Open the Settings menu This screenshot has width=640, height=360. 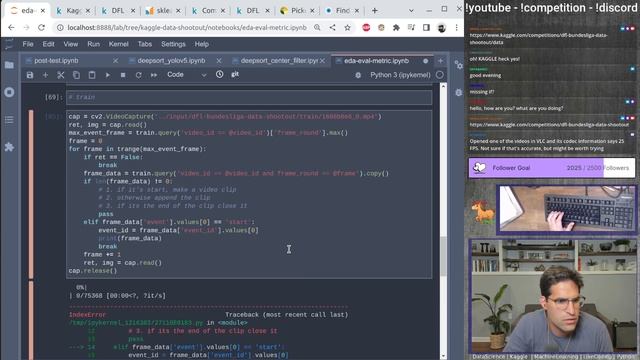point(173,44)
